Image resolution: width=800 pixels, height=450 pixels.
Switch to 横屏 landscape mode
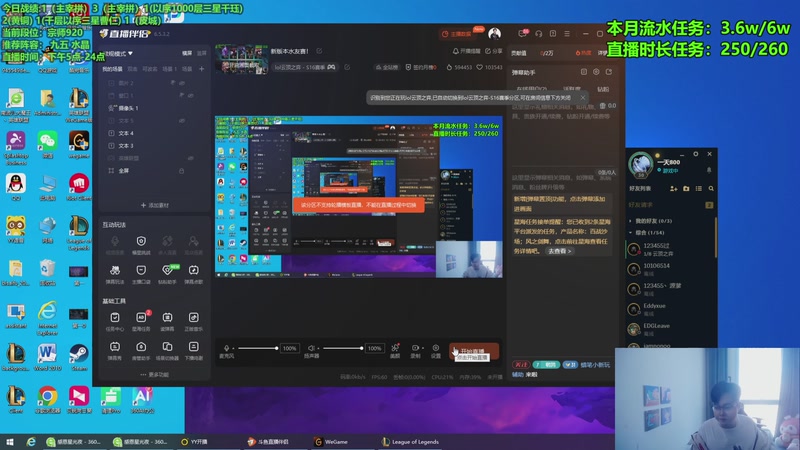(187, 53)
